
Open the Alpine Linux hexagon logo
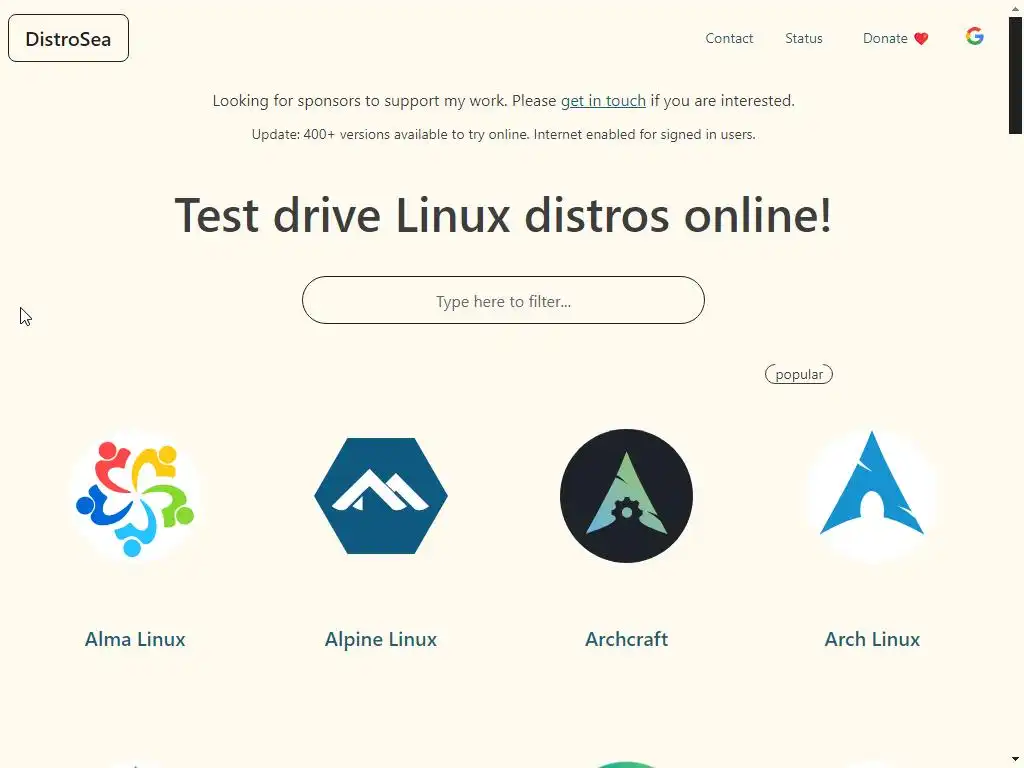coord(381,496)
